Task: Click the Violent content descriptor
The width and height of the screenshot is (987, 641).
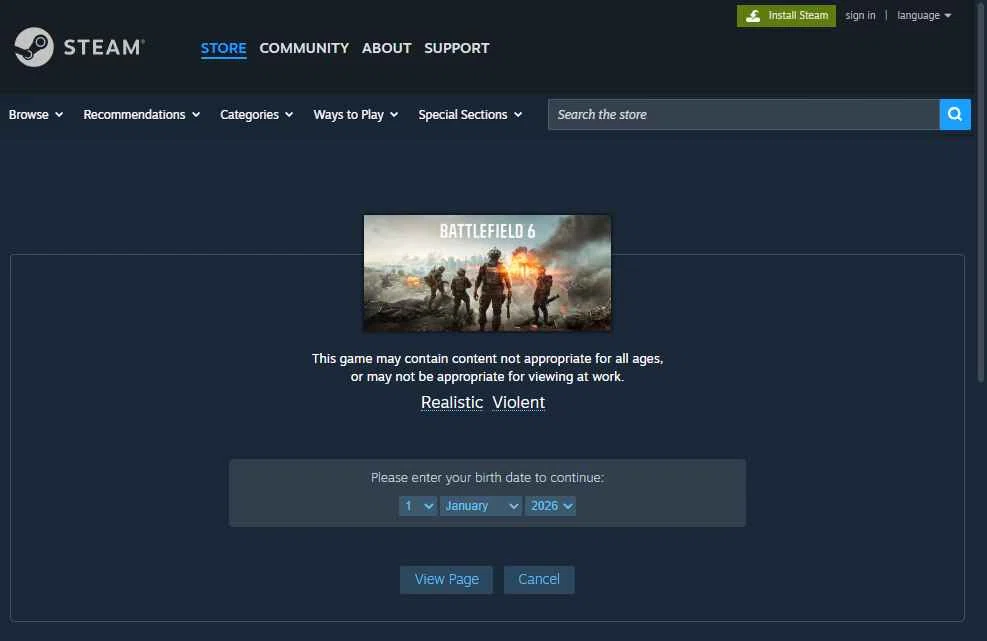Action: [519, 402]
